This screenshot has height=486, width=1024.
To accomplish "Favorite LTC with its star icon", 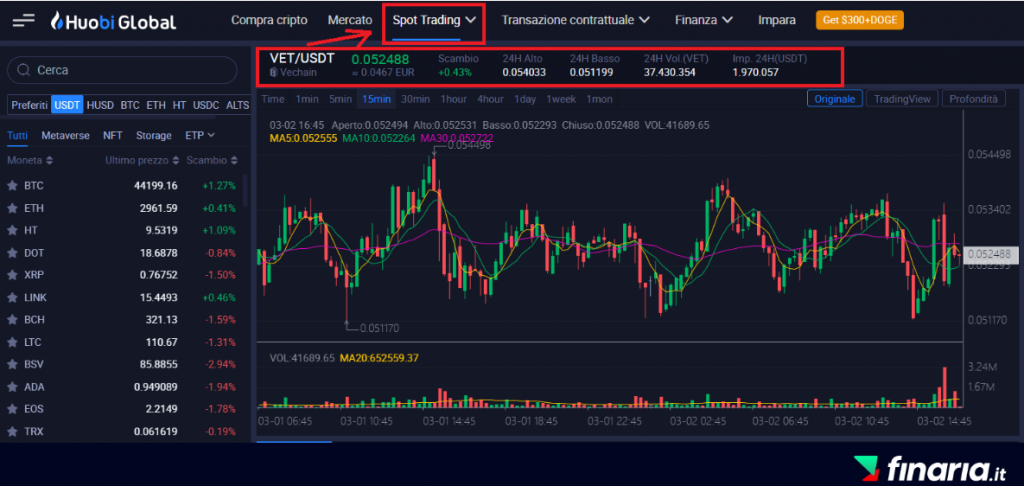I will 12,342.
